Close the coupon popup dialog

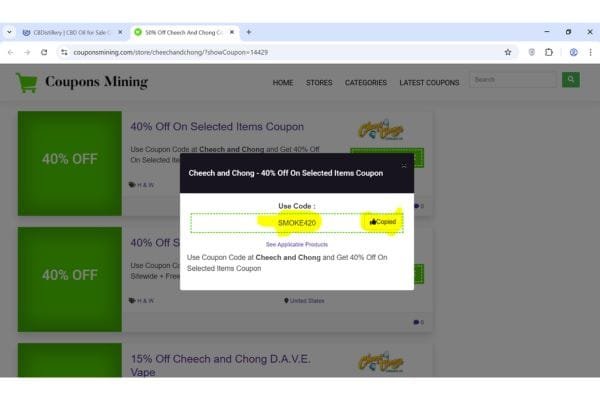click(x=404, y=166)
